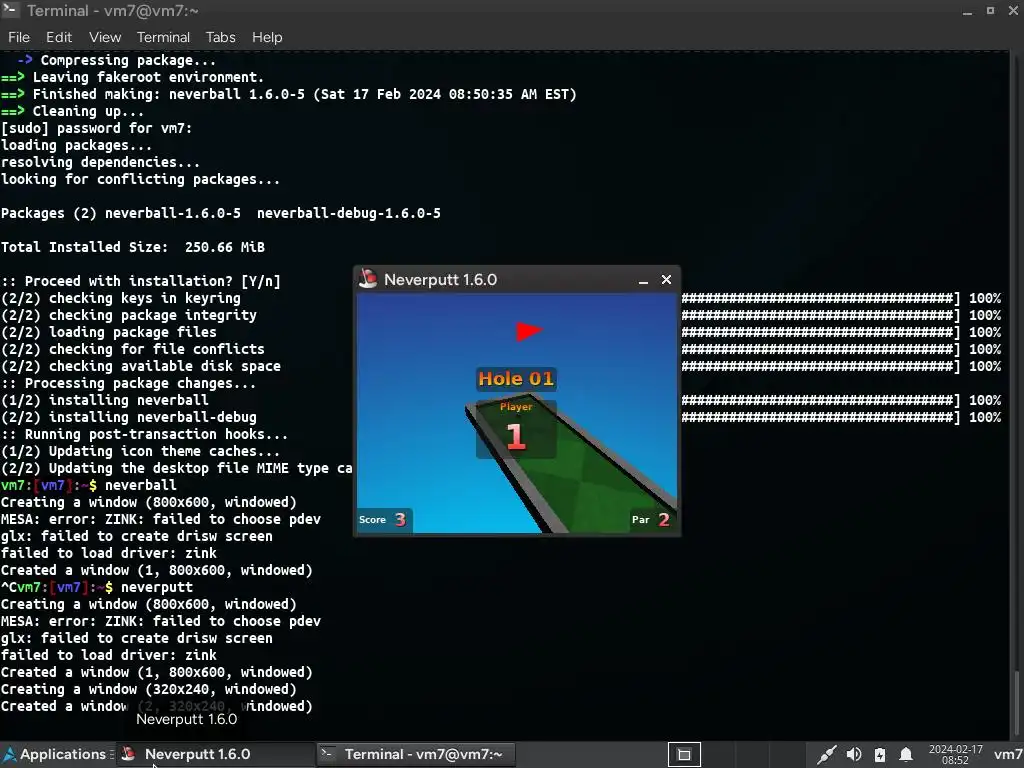Click the 'looking for conflicting packages...' line
This screenshot has width=1024, height=768.
140,179
